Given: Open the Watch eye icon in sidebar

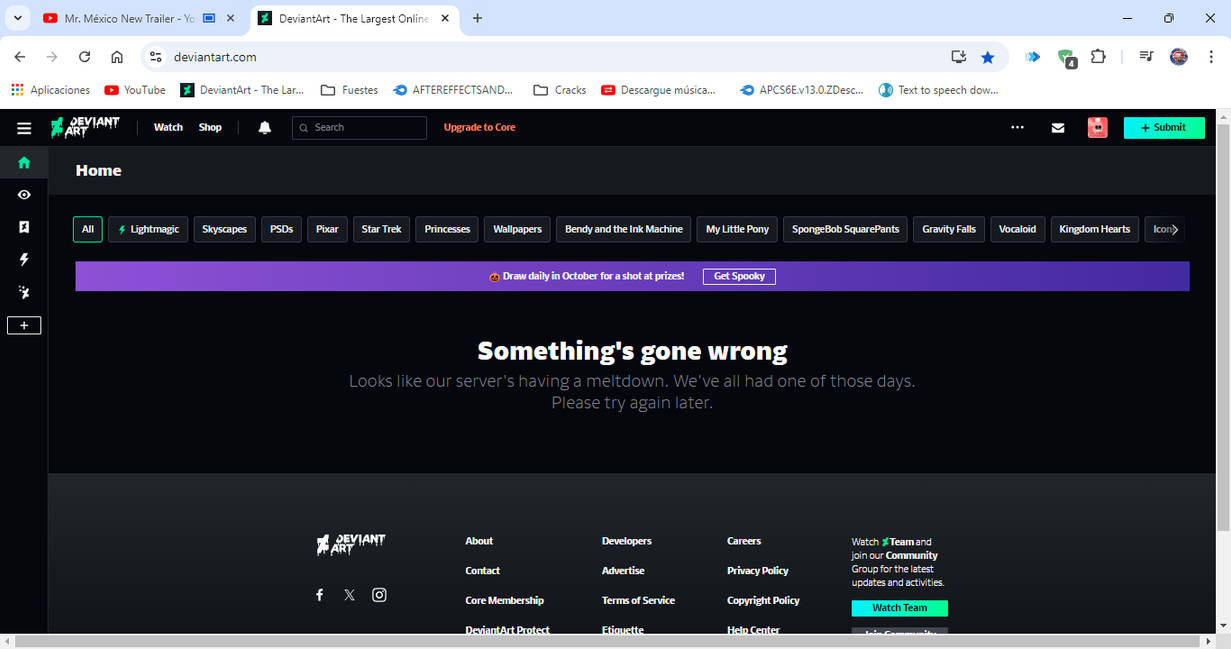Looking at the screenshot, I should click(24, 195).
